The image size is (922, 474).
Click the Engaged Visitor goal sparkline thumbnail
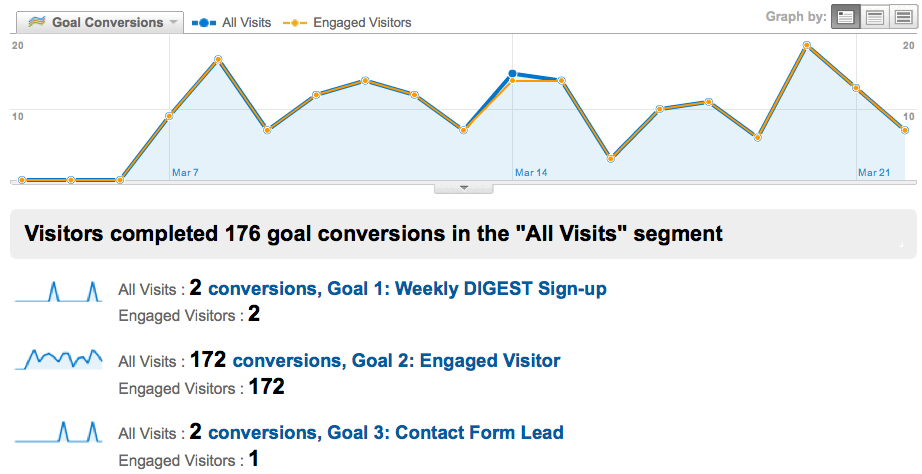tap(58, 359)
